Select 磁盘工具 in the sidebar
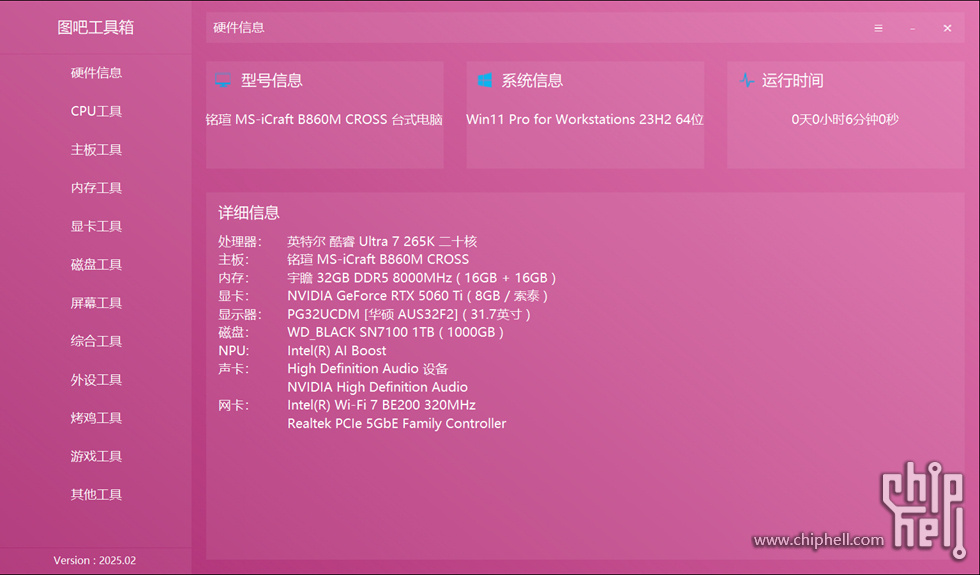 point(96,264)
